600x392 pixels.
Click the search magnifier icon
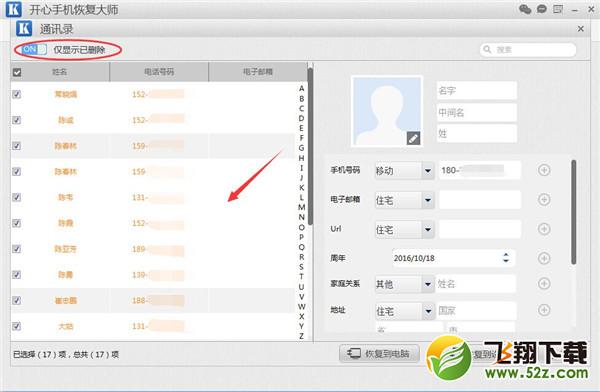[x=487, y=49]
